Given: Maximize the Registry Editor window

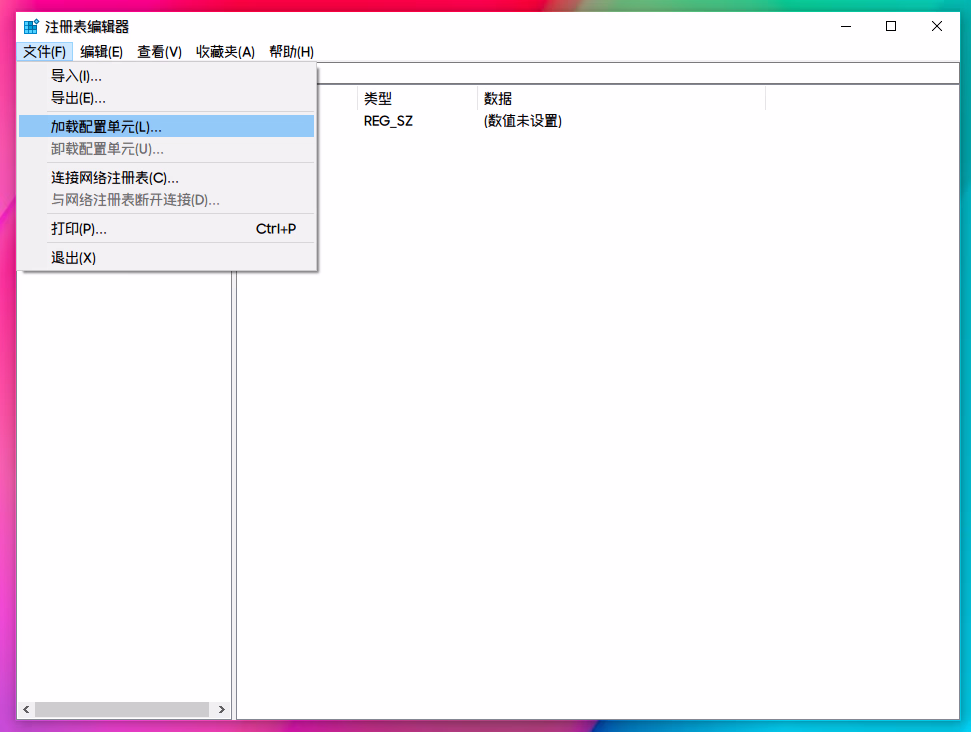Looking at the screenshot, I should (x=890, y=27).
